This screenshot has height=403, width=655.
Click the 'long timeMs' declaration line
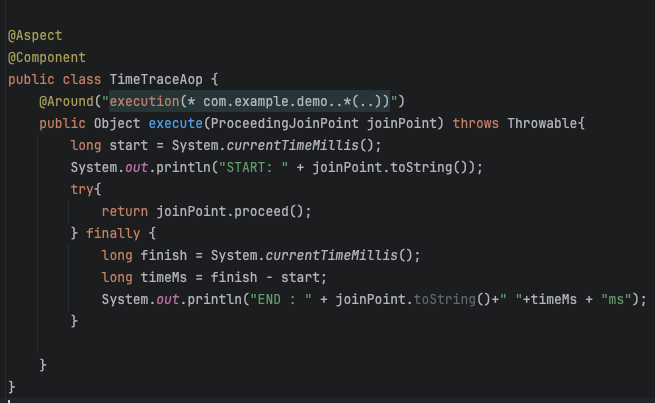coord(214,277)
